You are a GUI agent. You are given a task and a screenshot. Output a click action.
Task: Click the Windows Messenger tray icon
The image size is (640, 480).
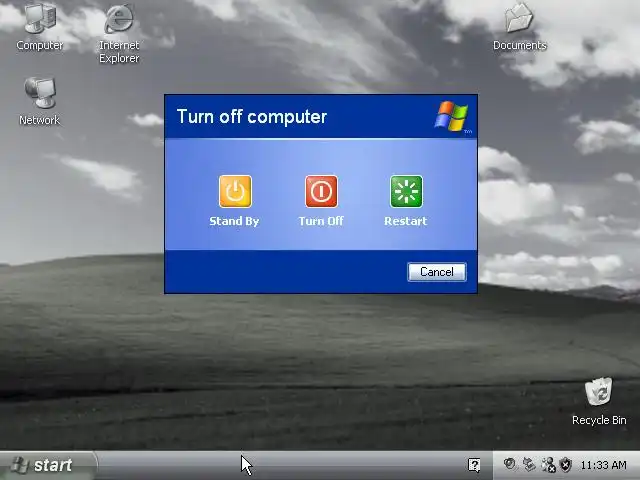tap(548, 465)
